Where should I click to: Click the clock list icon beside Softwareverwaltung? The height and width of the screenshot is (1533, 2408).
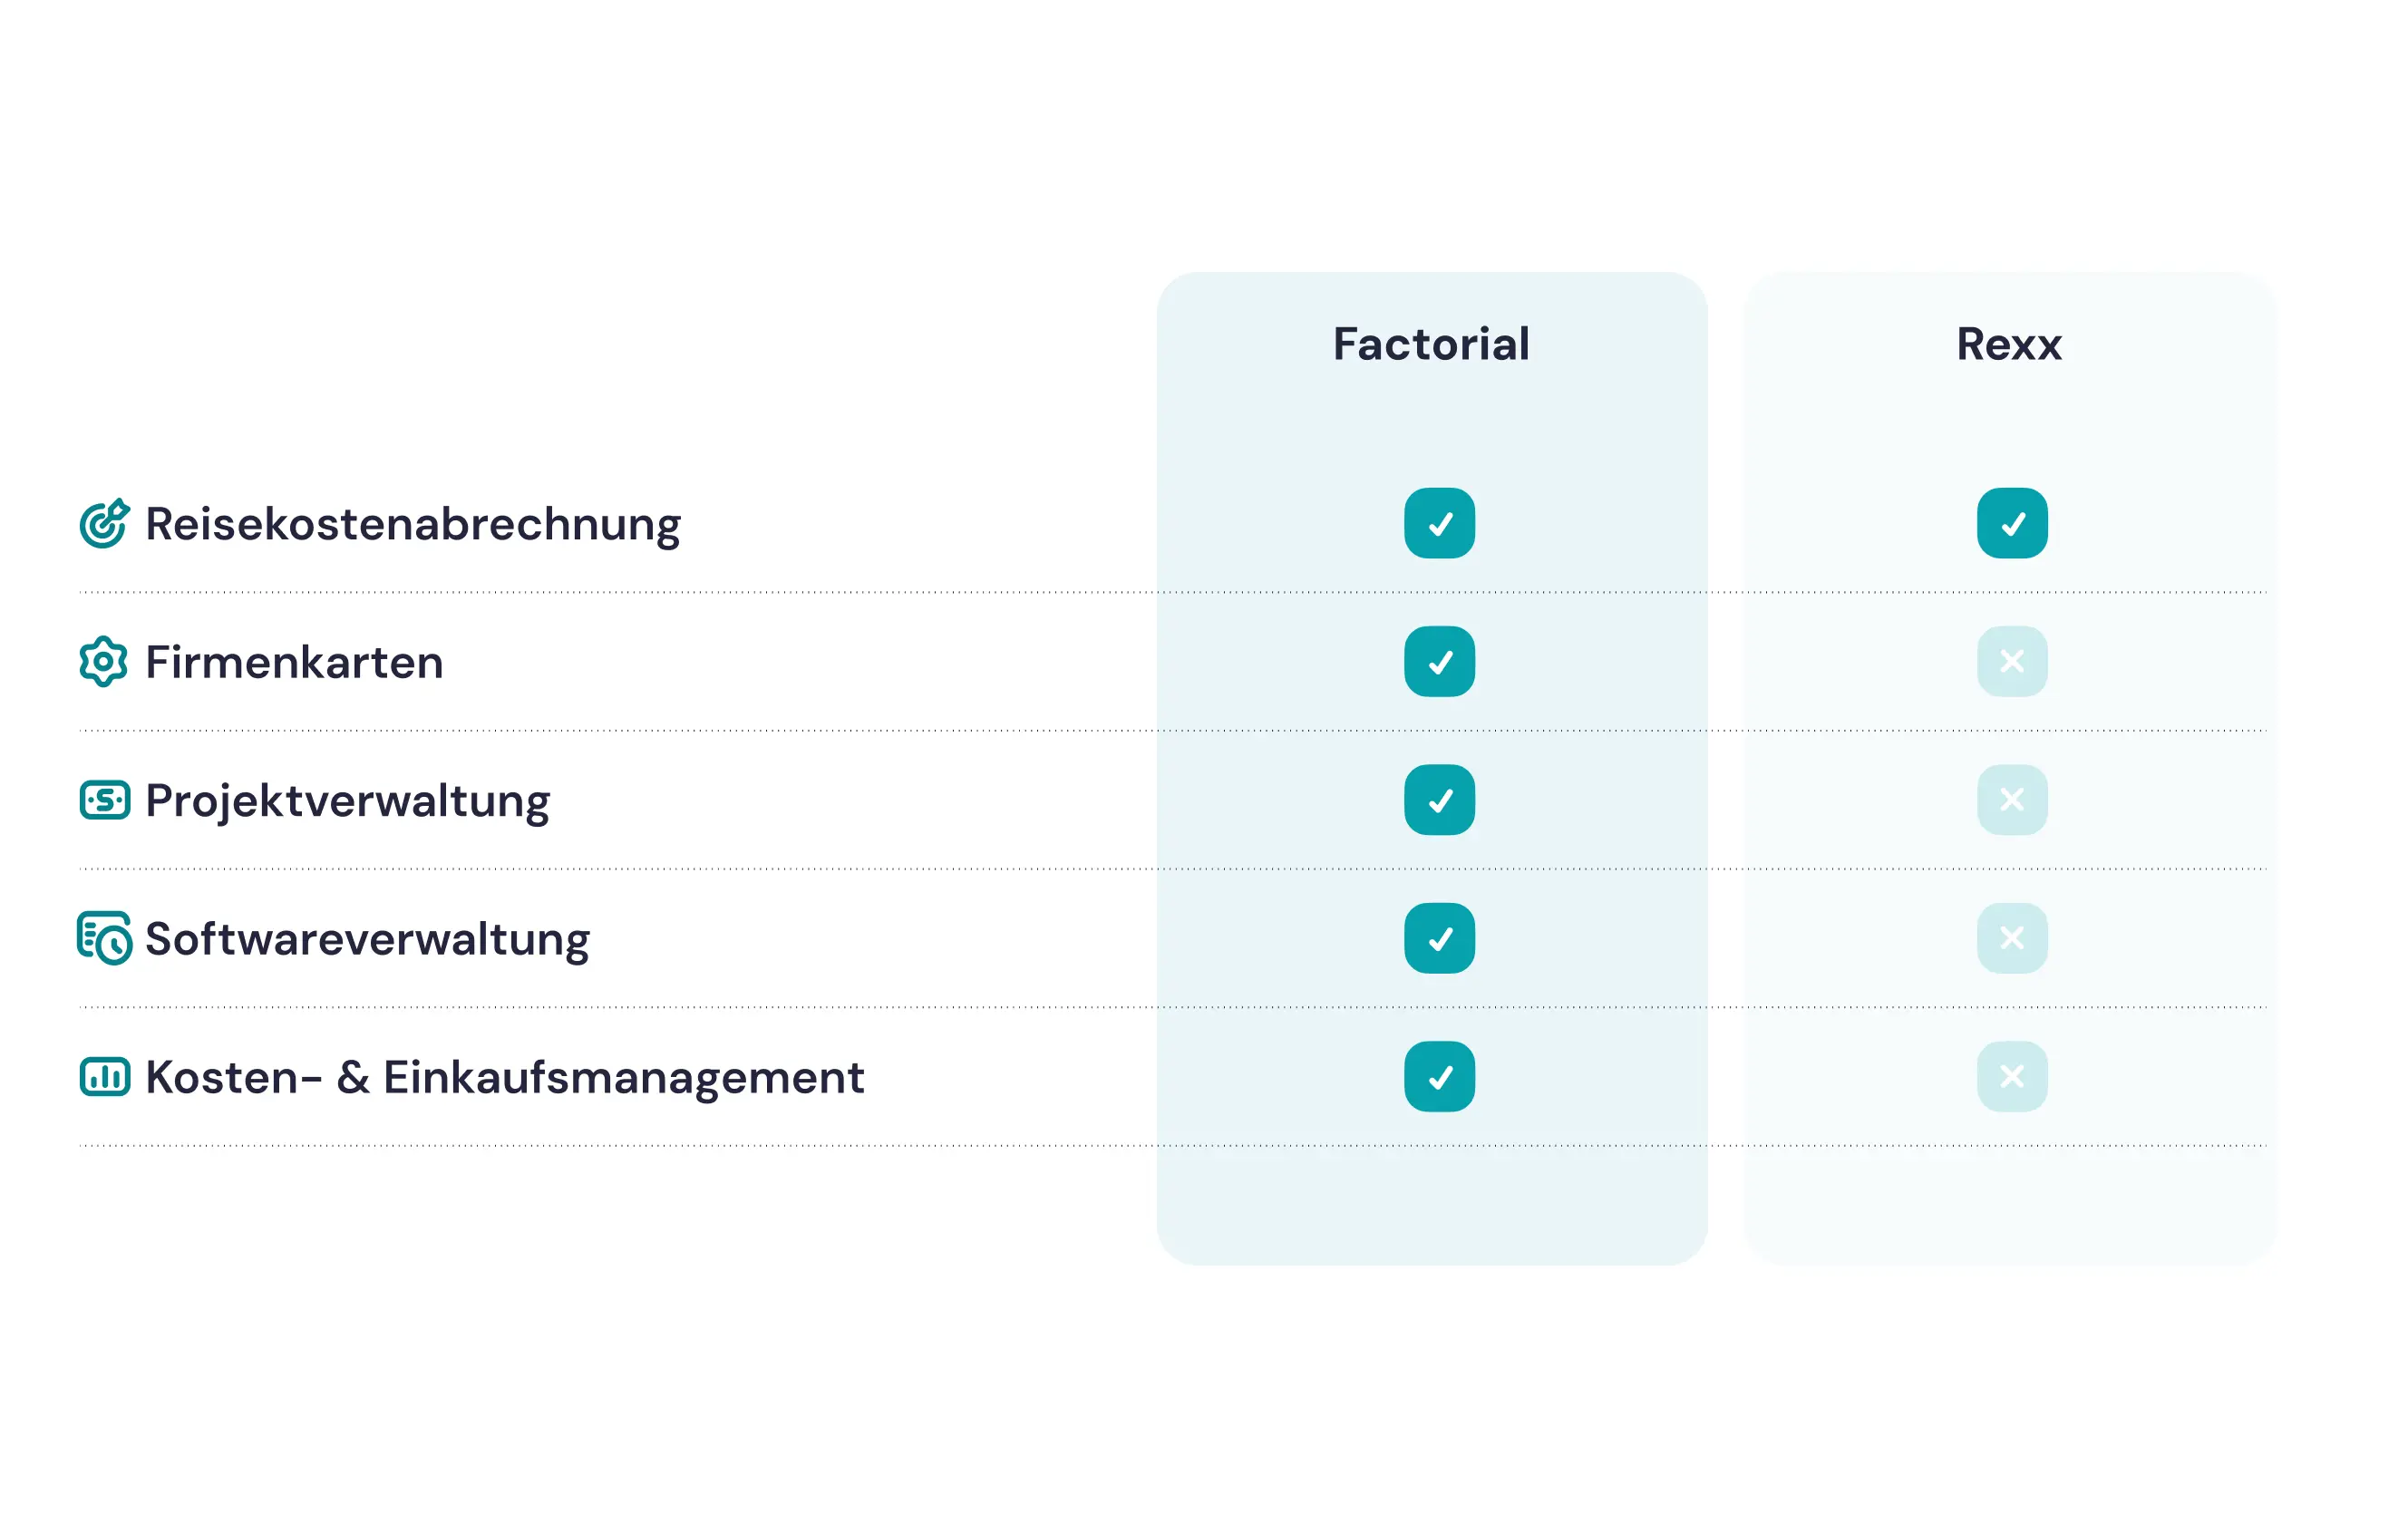[x=104, y=938]
